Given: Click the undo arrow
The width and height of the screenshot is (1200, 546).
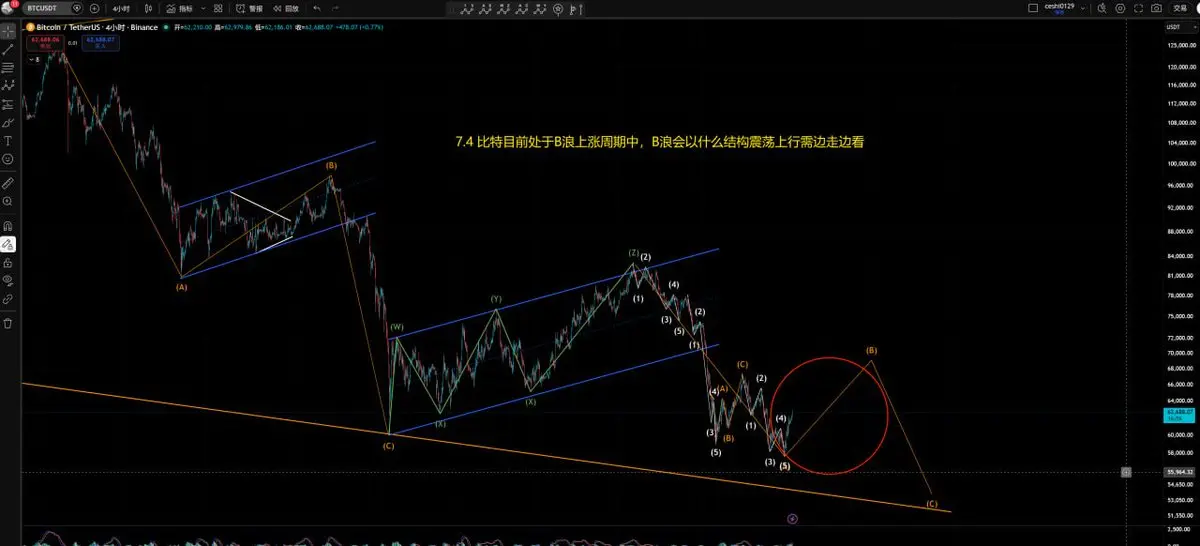Looking at the screenshot, I should pos(317,8).
